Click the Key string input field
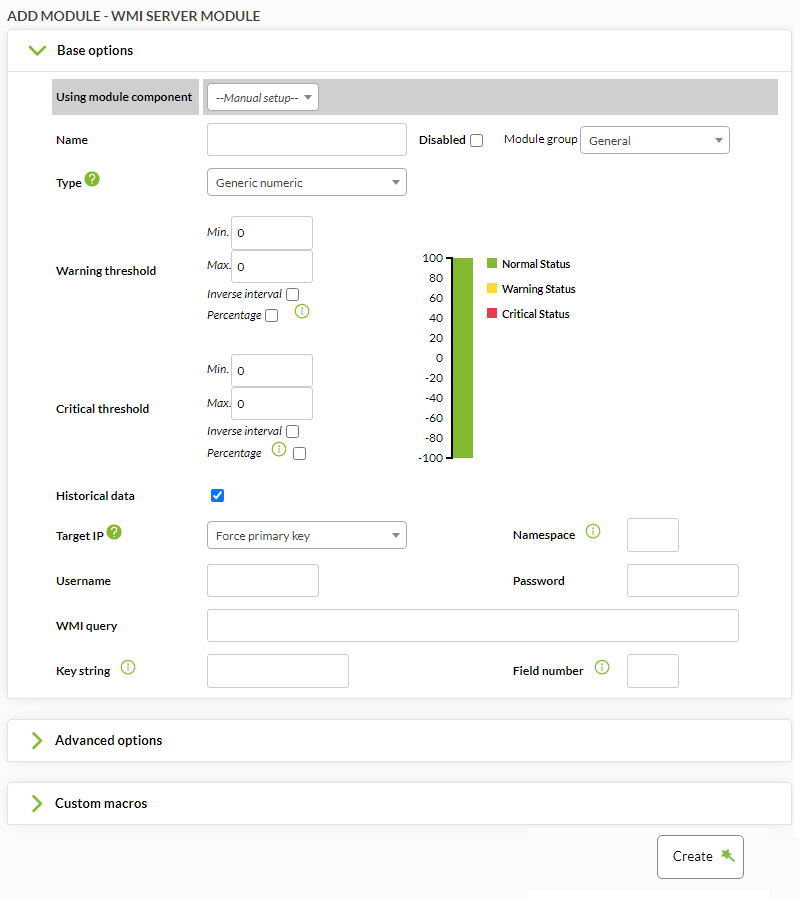Image resolution: width=800 pixels, height=900 pixels. [278, 671]
